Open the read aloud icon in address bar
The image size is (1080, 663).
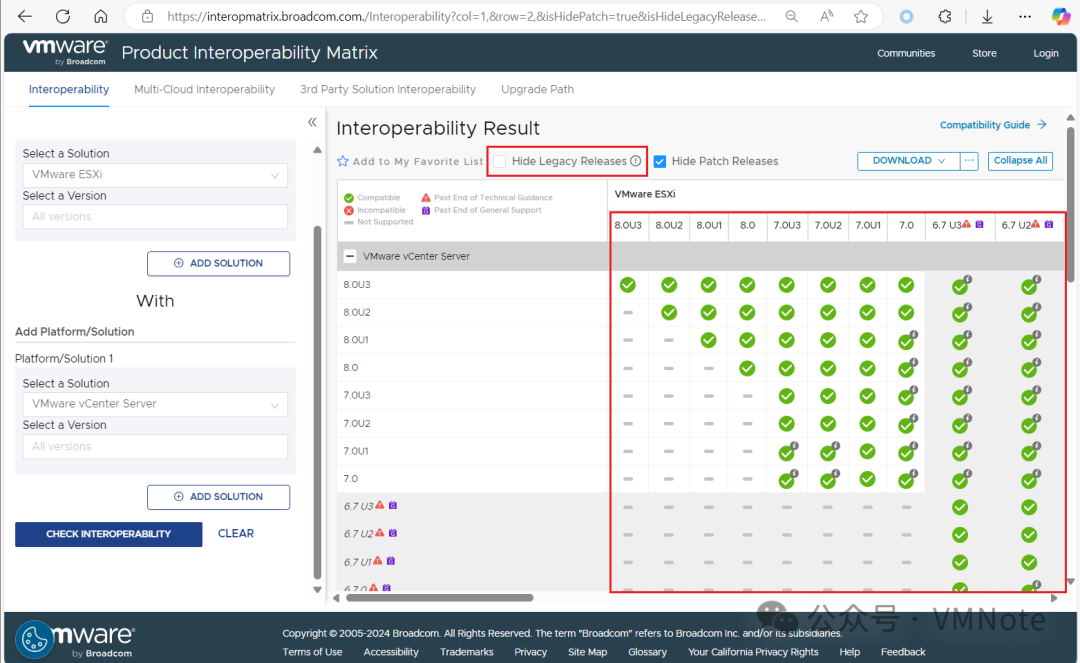[827, 17]
